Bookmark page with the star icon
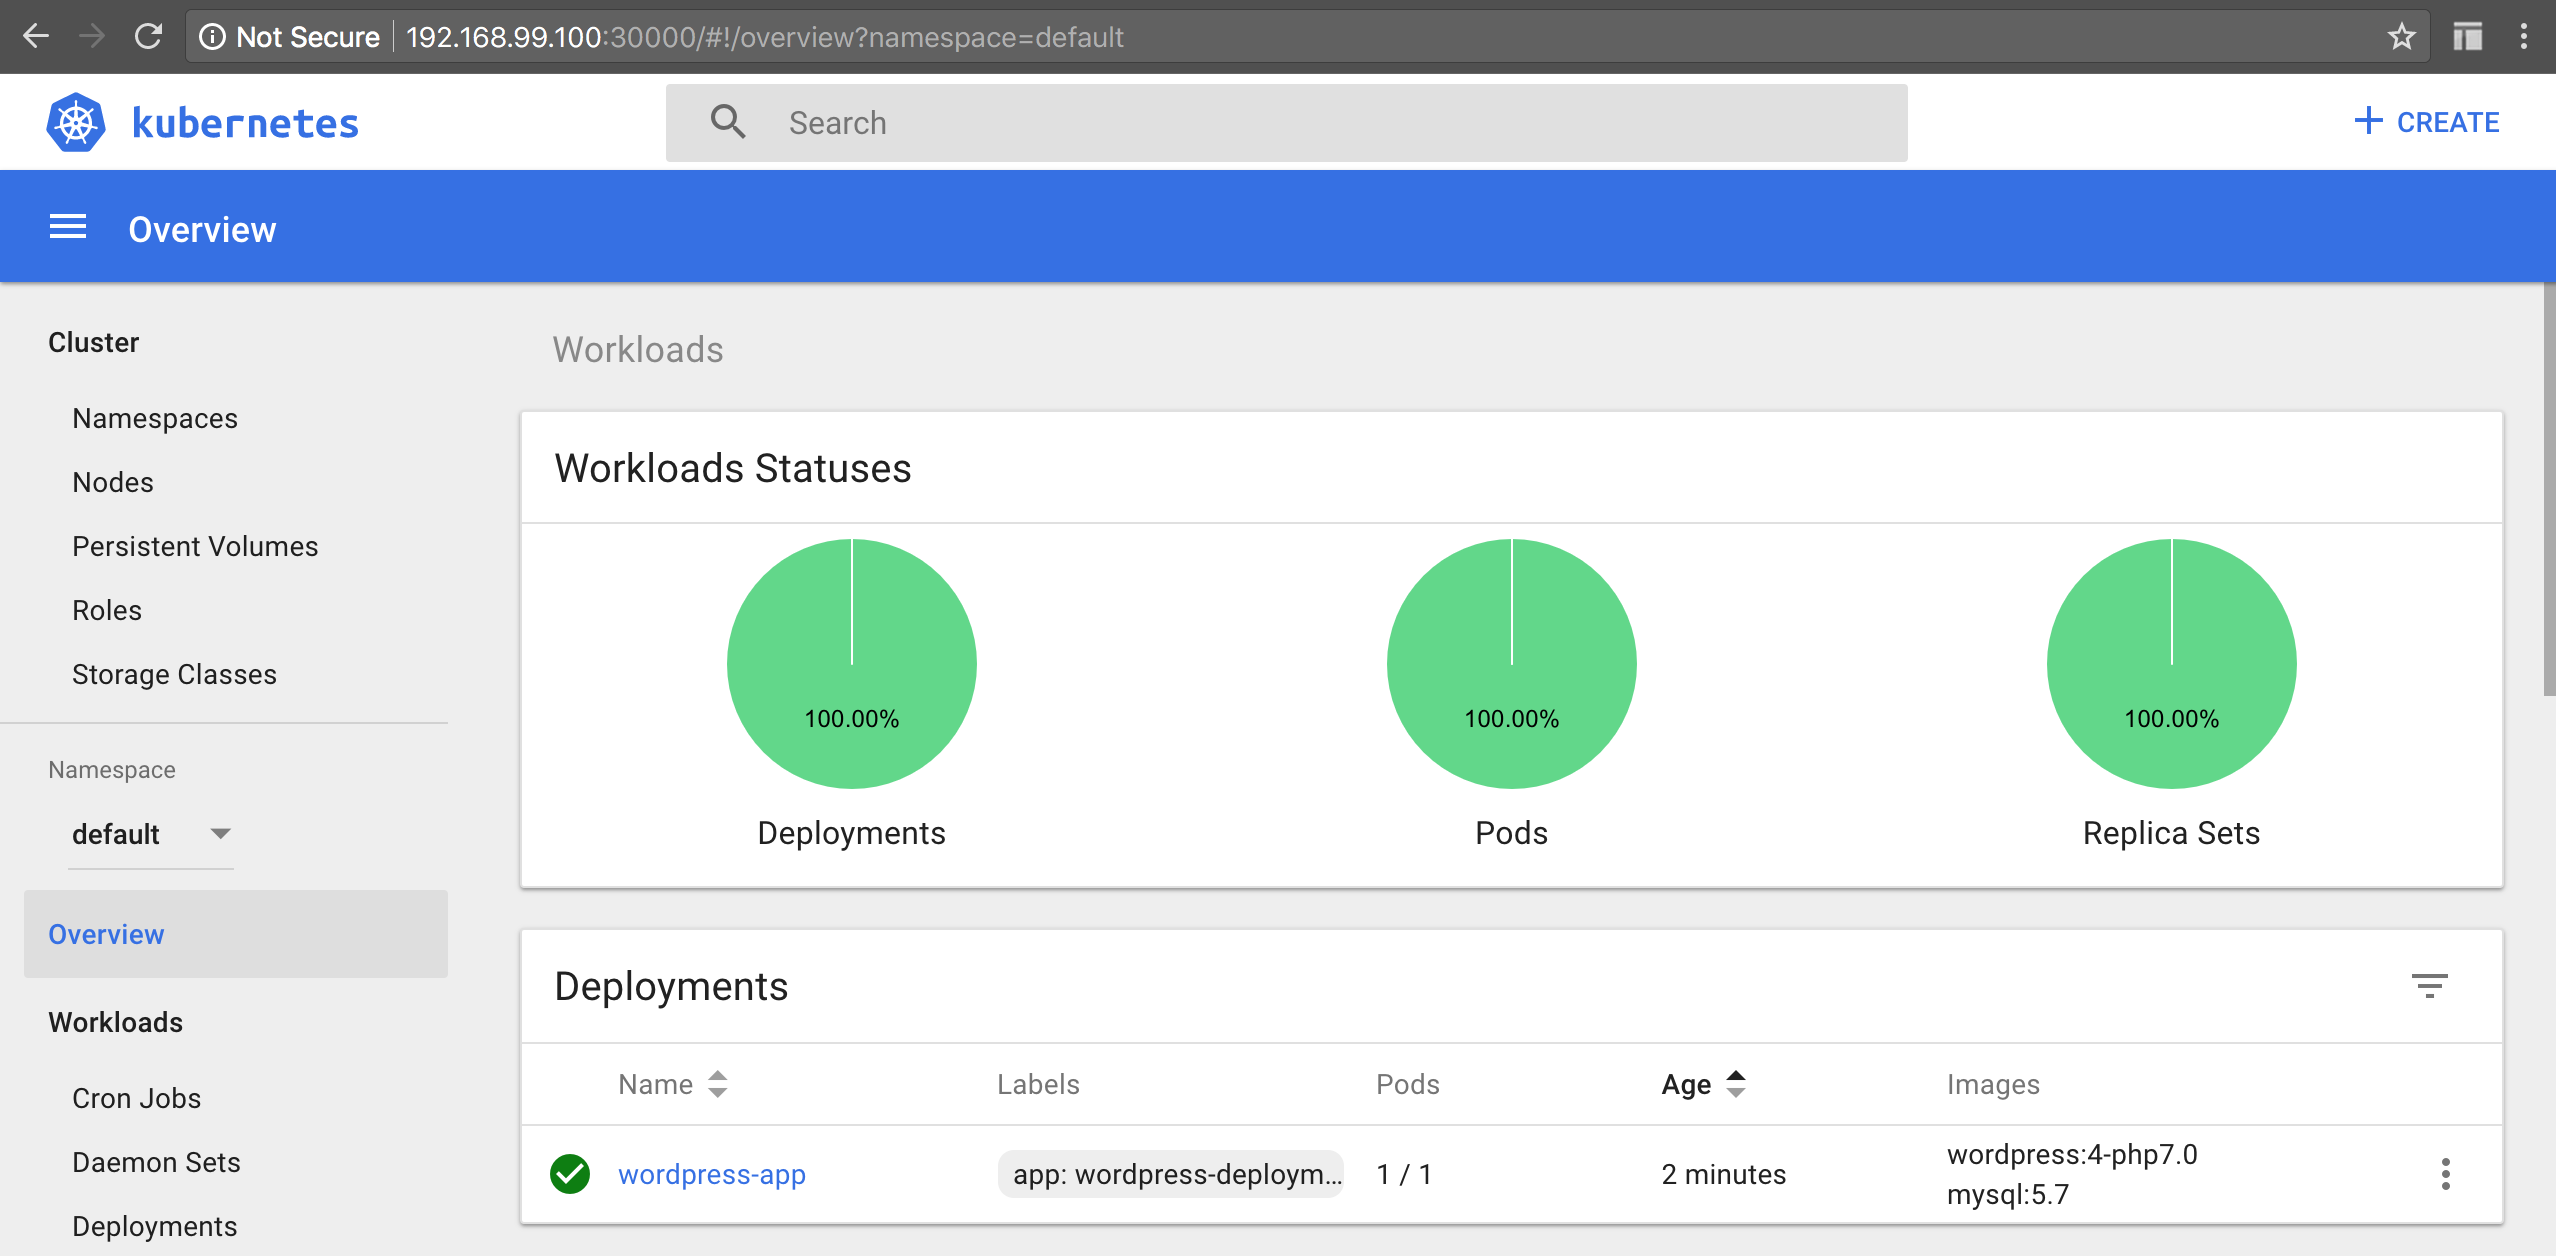Image resolution: width=2556 pixels, height=1256 pixels. click(x=2401, y=37)
